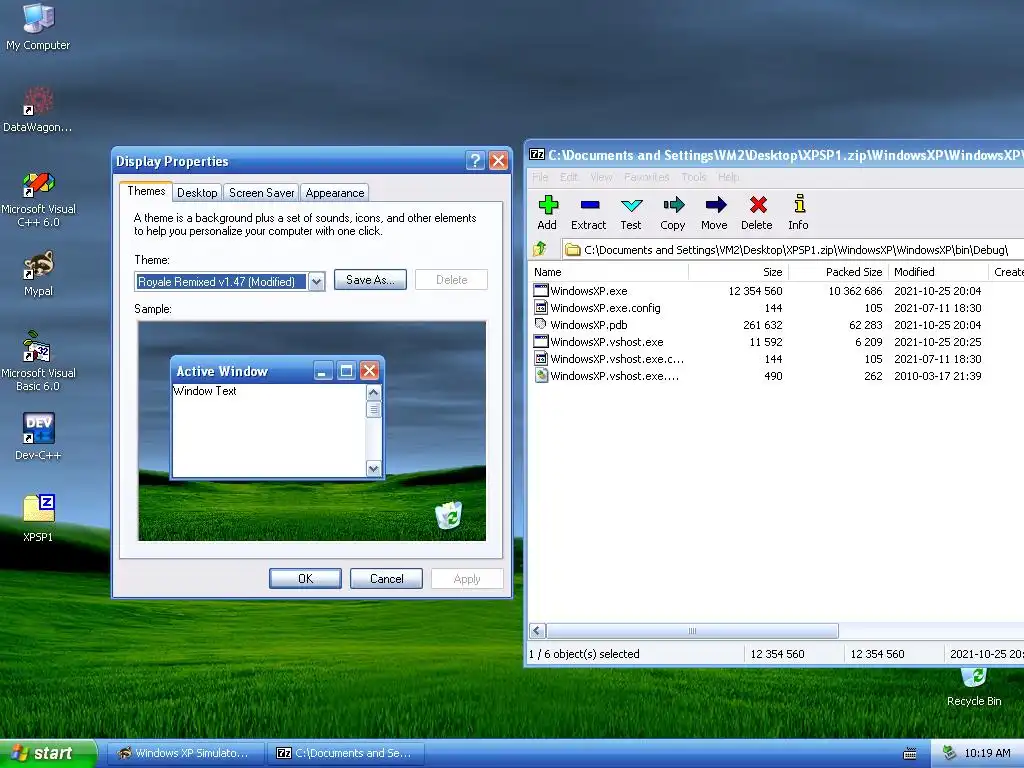The height and width of the screenshot is (768, 1024).
Task: Open the Edit menu in 7-Zip
Action: 569,177
